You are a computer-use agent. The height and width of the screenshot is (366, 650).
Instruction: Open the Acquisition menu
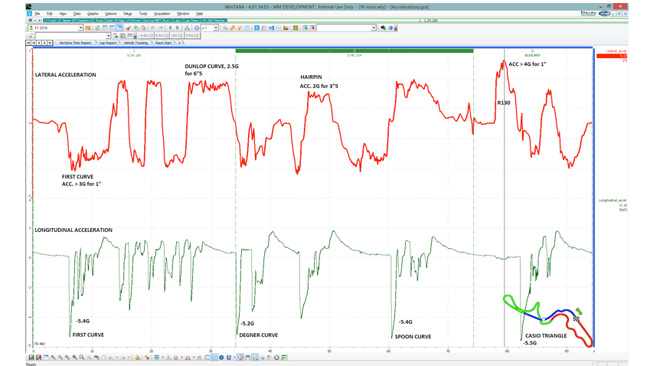[162, 14]
